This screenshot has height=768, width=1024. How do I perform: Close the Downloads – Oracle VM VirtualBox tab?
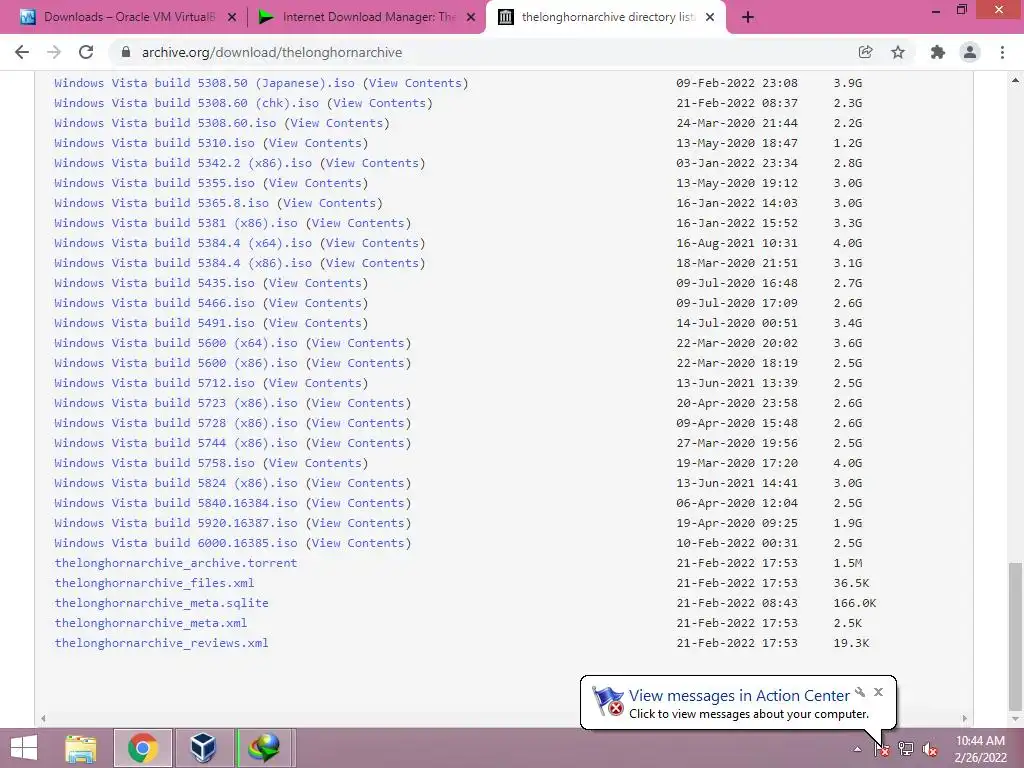click(232, 18)
